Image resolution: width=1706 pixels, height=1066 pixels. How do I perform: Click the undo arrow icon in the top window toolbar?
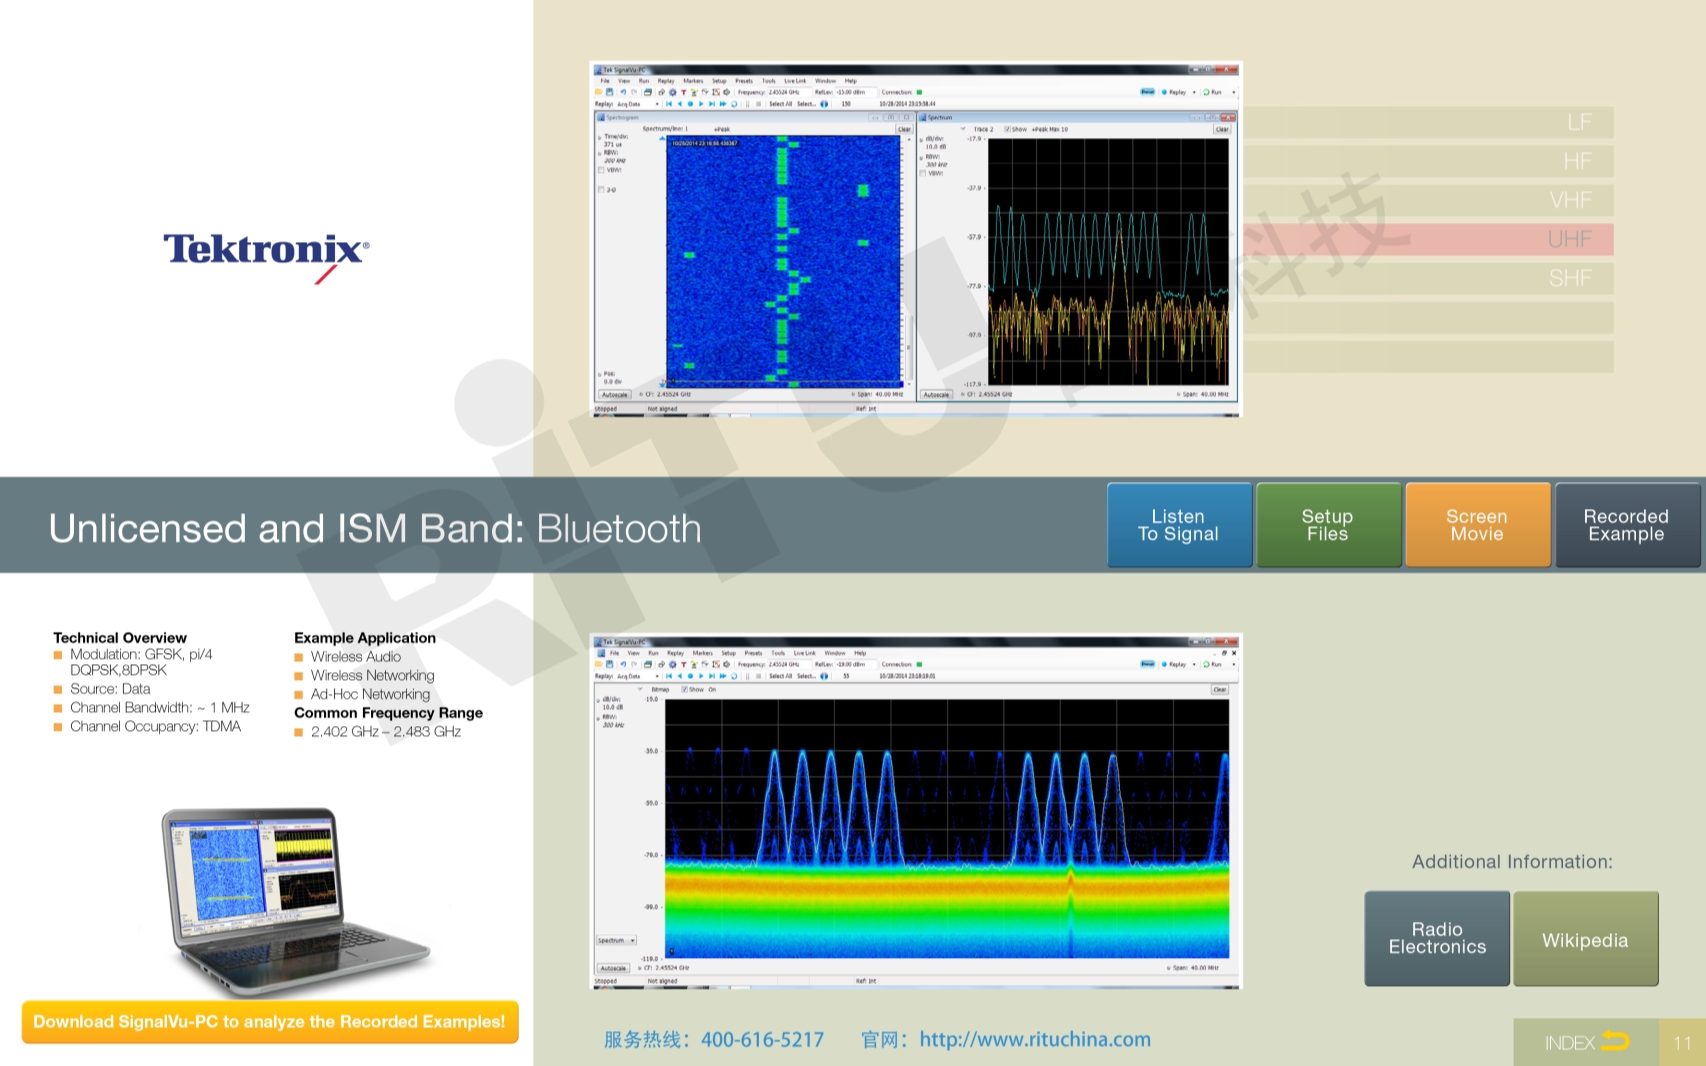(622, 92)
